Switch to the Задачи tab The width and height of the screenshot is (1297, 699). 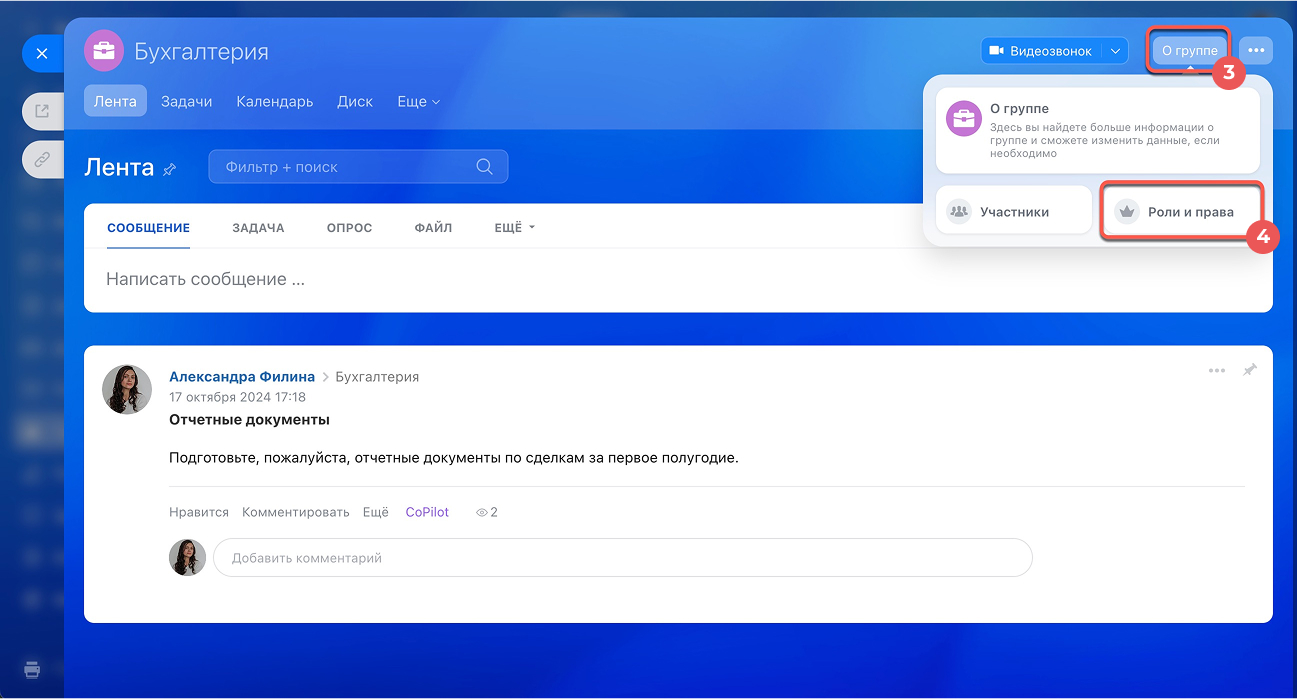tap(186, 102)
